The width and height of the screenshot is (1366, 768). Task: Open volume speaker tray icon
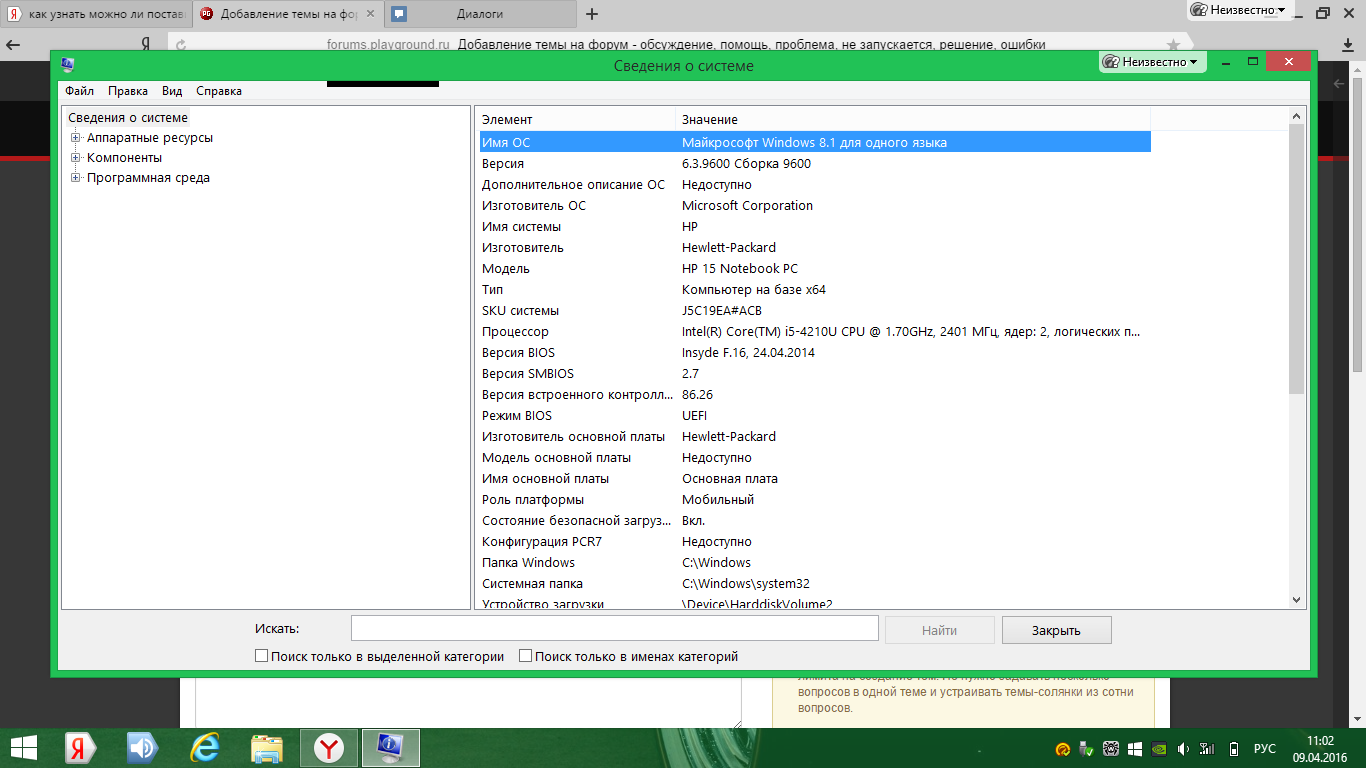1183,749
